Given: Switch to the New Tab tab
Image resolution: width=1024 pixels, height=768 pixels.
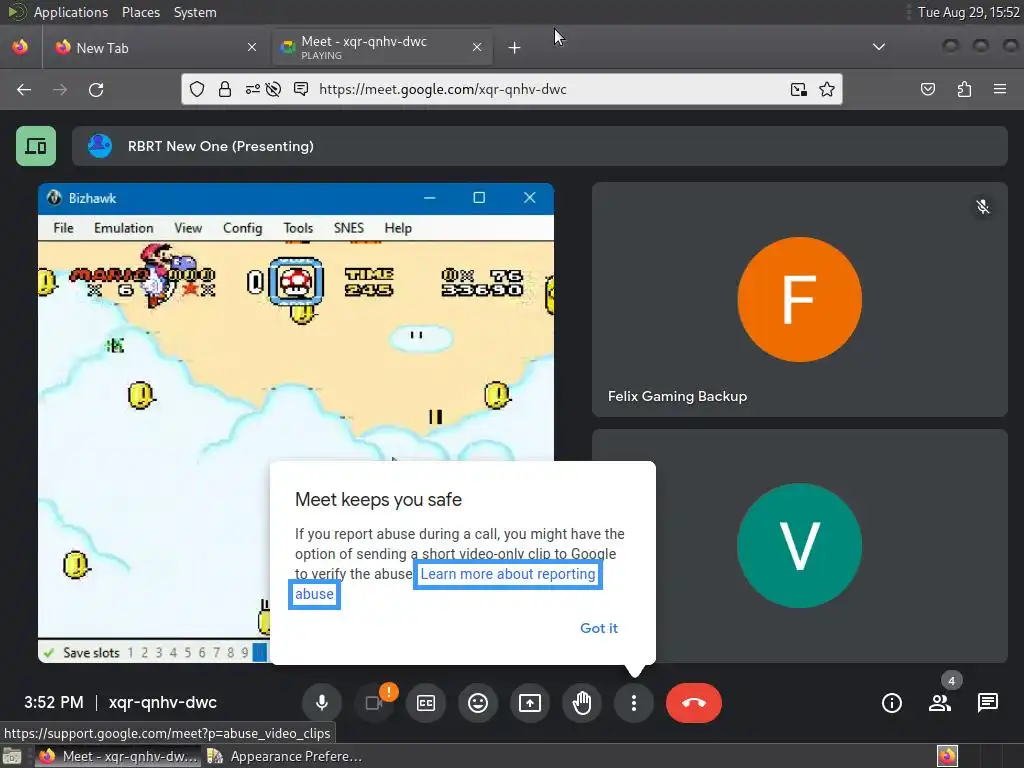Looking at the screenshot, I should pos(155,47).
